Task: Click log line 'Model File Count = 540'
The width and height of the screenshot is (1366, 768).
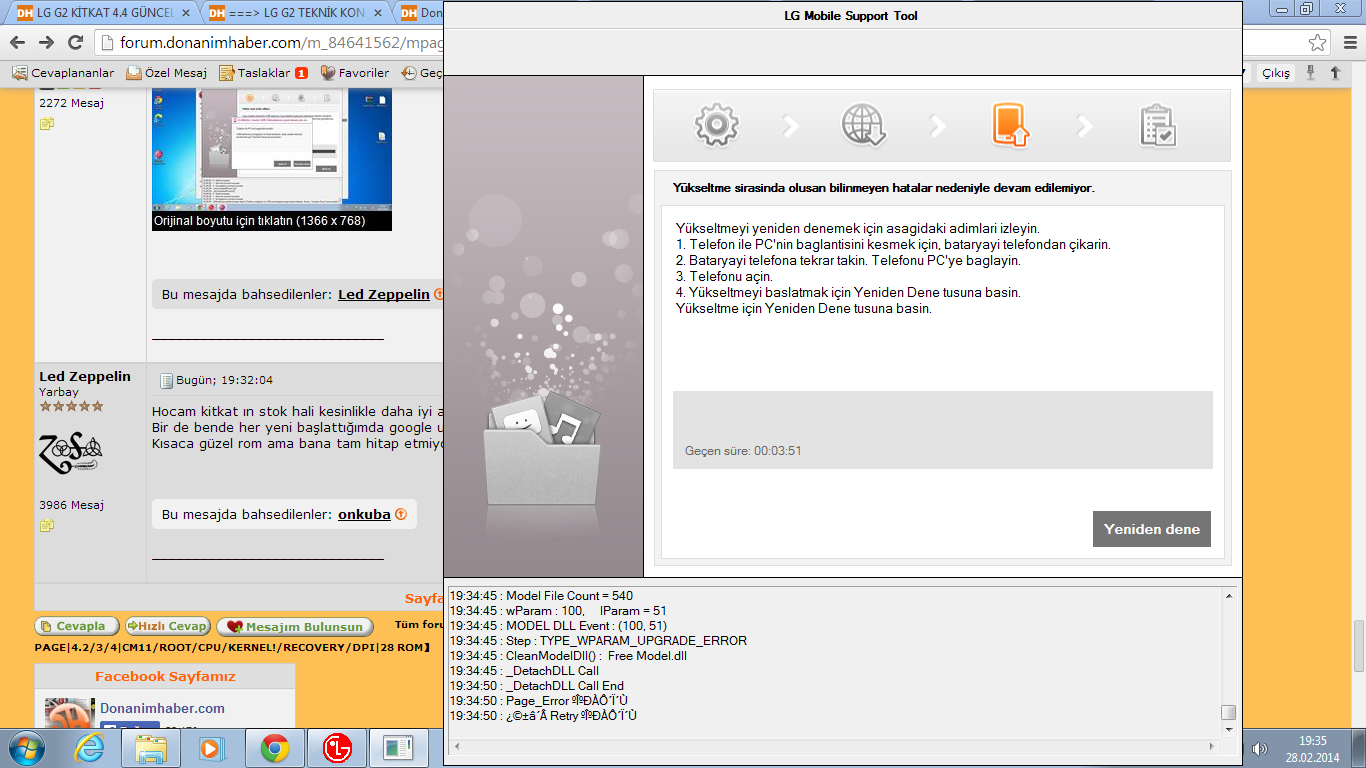Action: (x=541, y=596)
